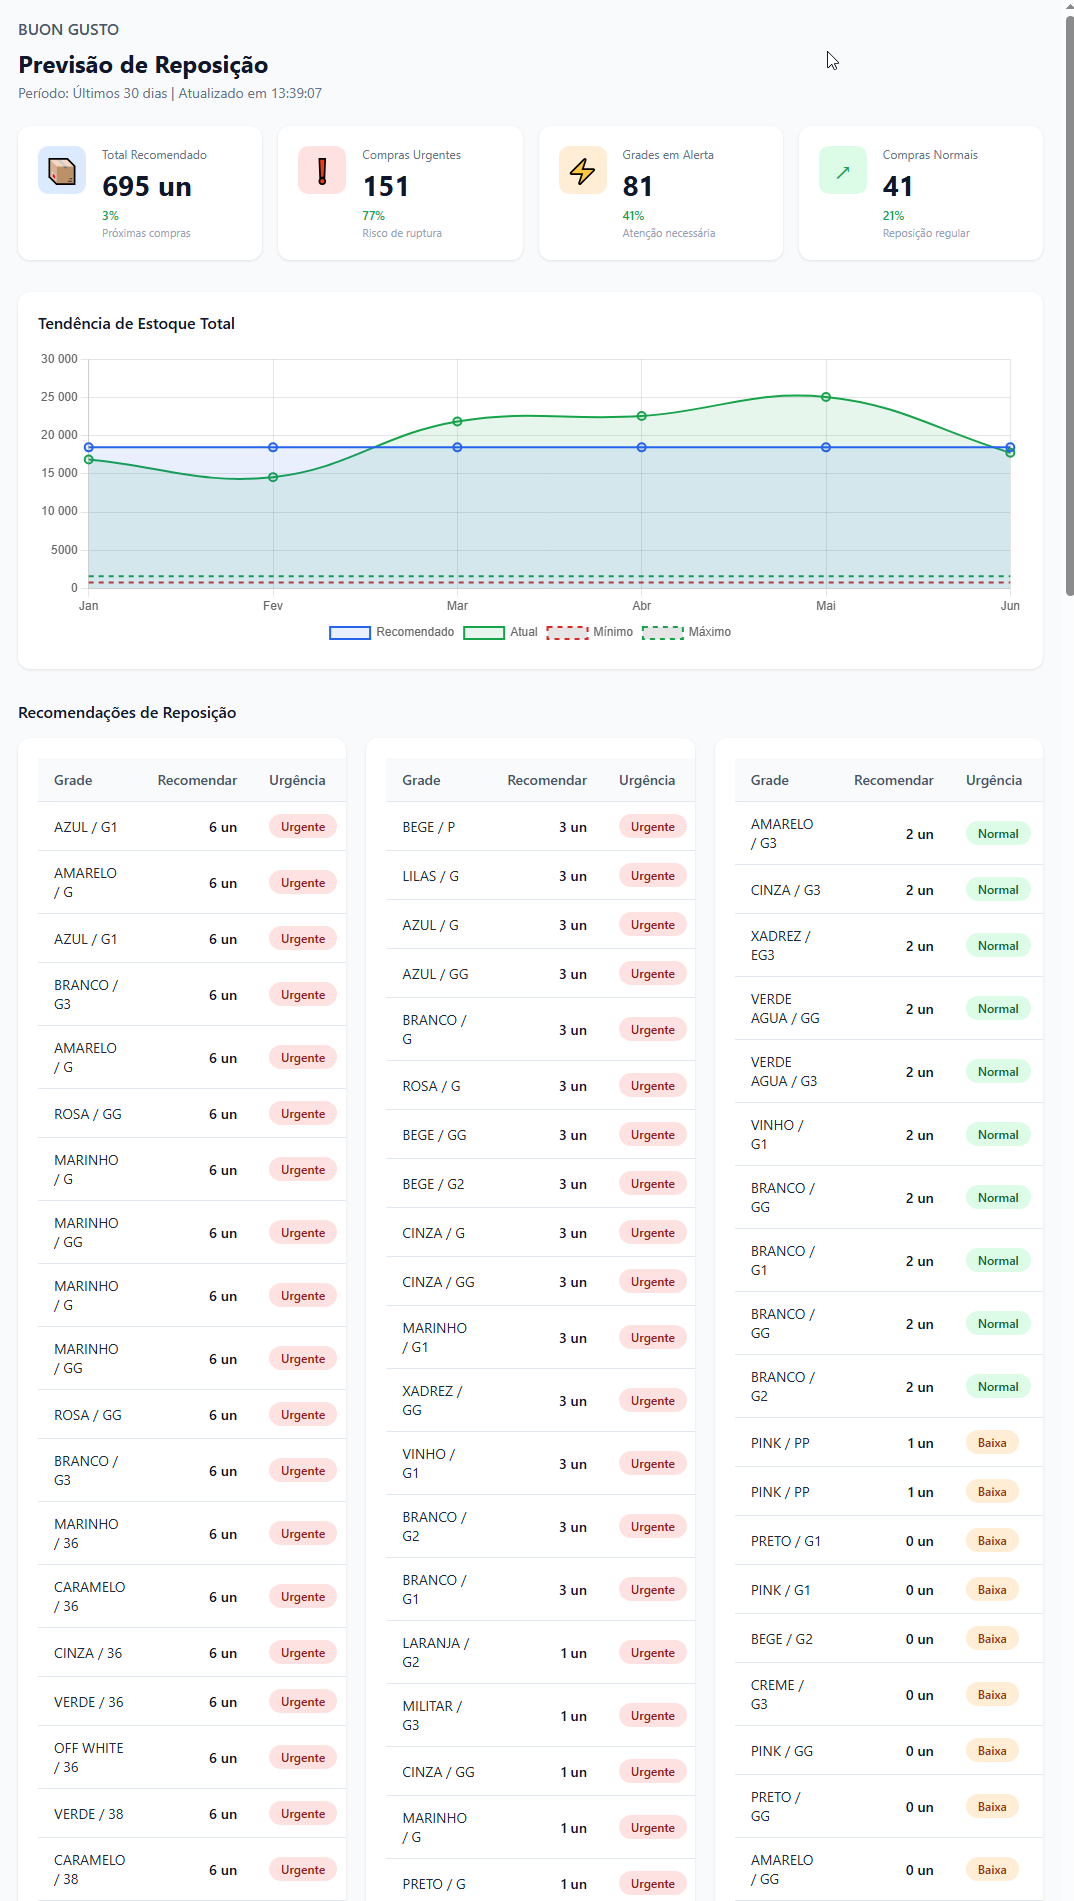Hide the Mínimo series via legend
The image size is (1074, 1901).
click(x=589, y=632)
